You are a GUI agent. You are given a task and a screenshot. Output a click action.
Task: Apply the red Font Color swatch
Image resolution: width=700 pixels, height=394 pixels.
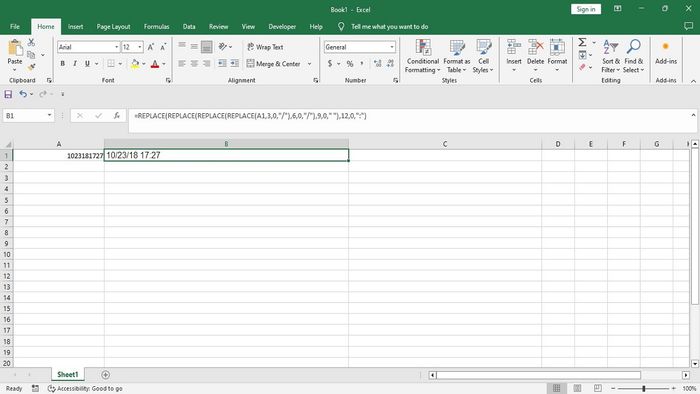pos(155,64)
